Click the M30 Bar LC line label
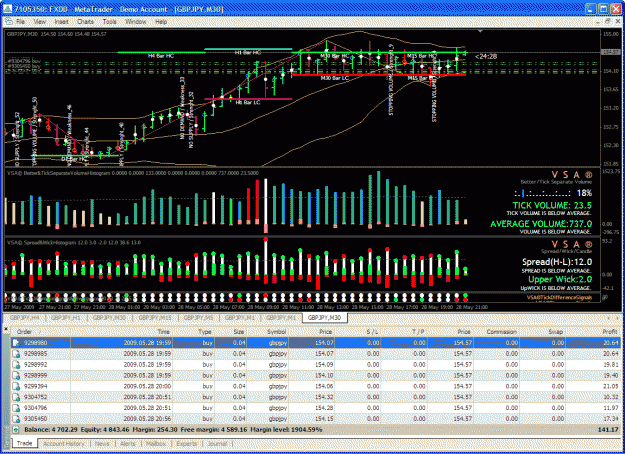The width and height of the screenshot is (625, 454). pos(335,78)
